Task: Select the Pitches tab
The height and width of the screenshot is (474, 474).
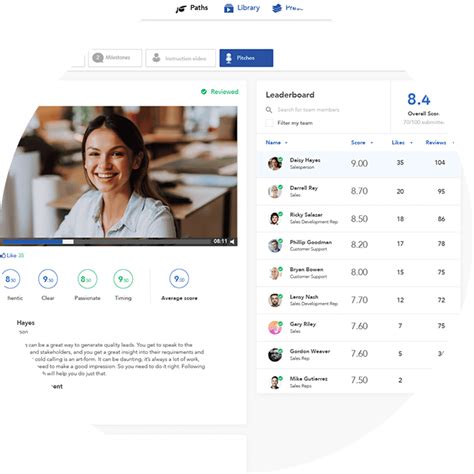Action: pyautogui.click(x=246, y=58)
